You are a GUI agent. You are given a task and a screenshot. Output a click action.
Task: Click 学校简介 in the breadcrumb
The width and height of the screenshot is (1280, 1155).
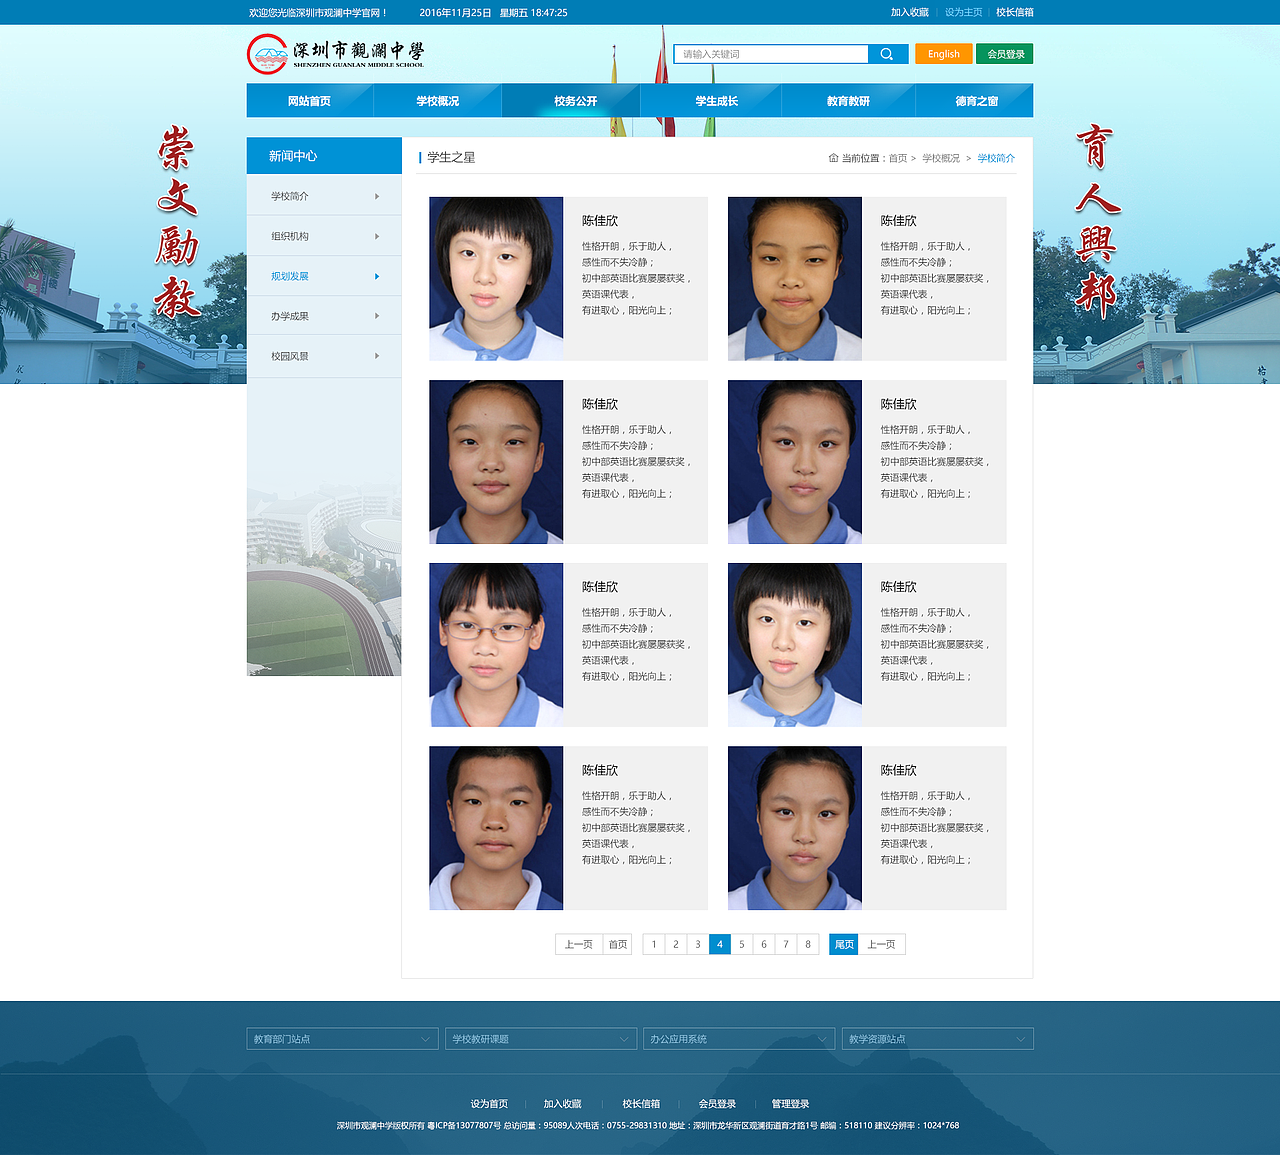(x=996, y=158)
